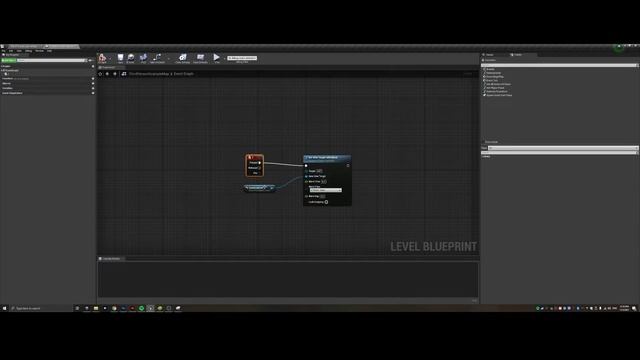640x360 pixels.
Task: Click Released exec pin on key node
Action: coord(260,168)
